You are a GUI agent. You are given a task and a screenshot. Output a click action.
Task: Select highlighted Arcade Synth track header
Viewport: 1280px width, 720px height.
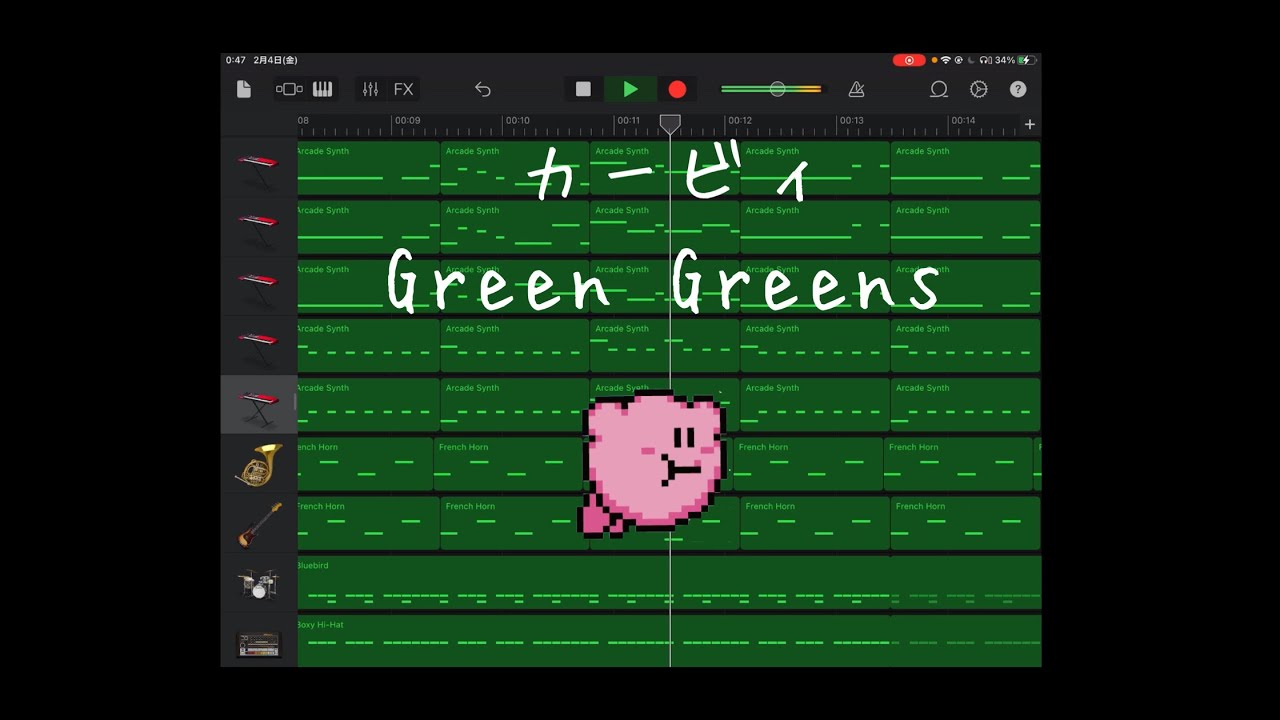point(258,405)
